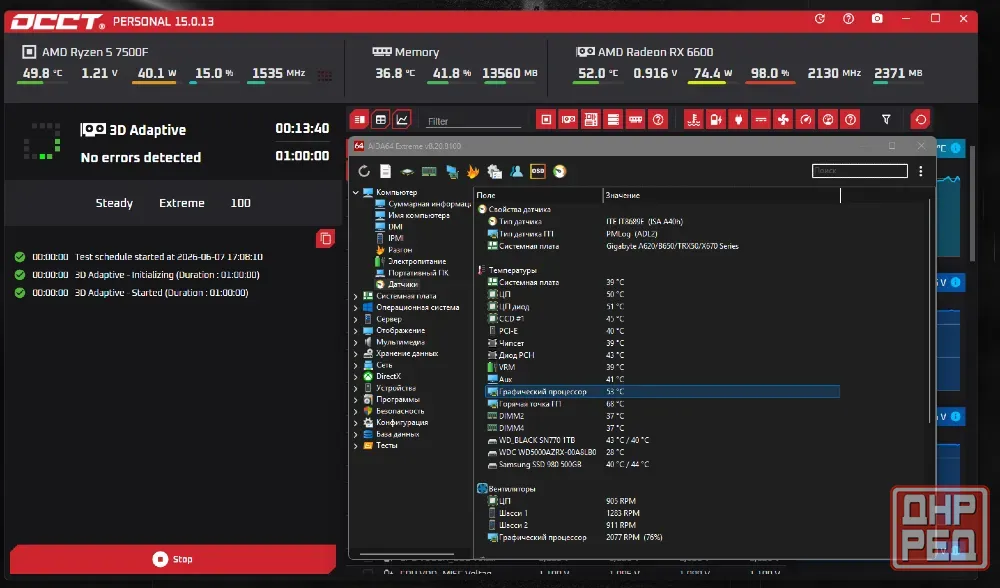Click the 100 intensity value
The height and width of the screenshot is (588, 1000).
240,203
